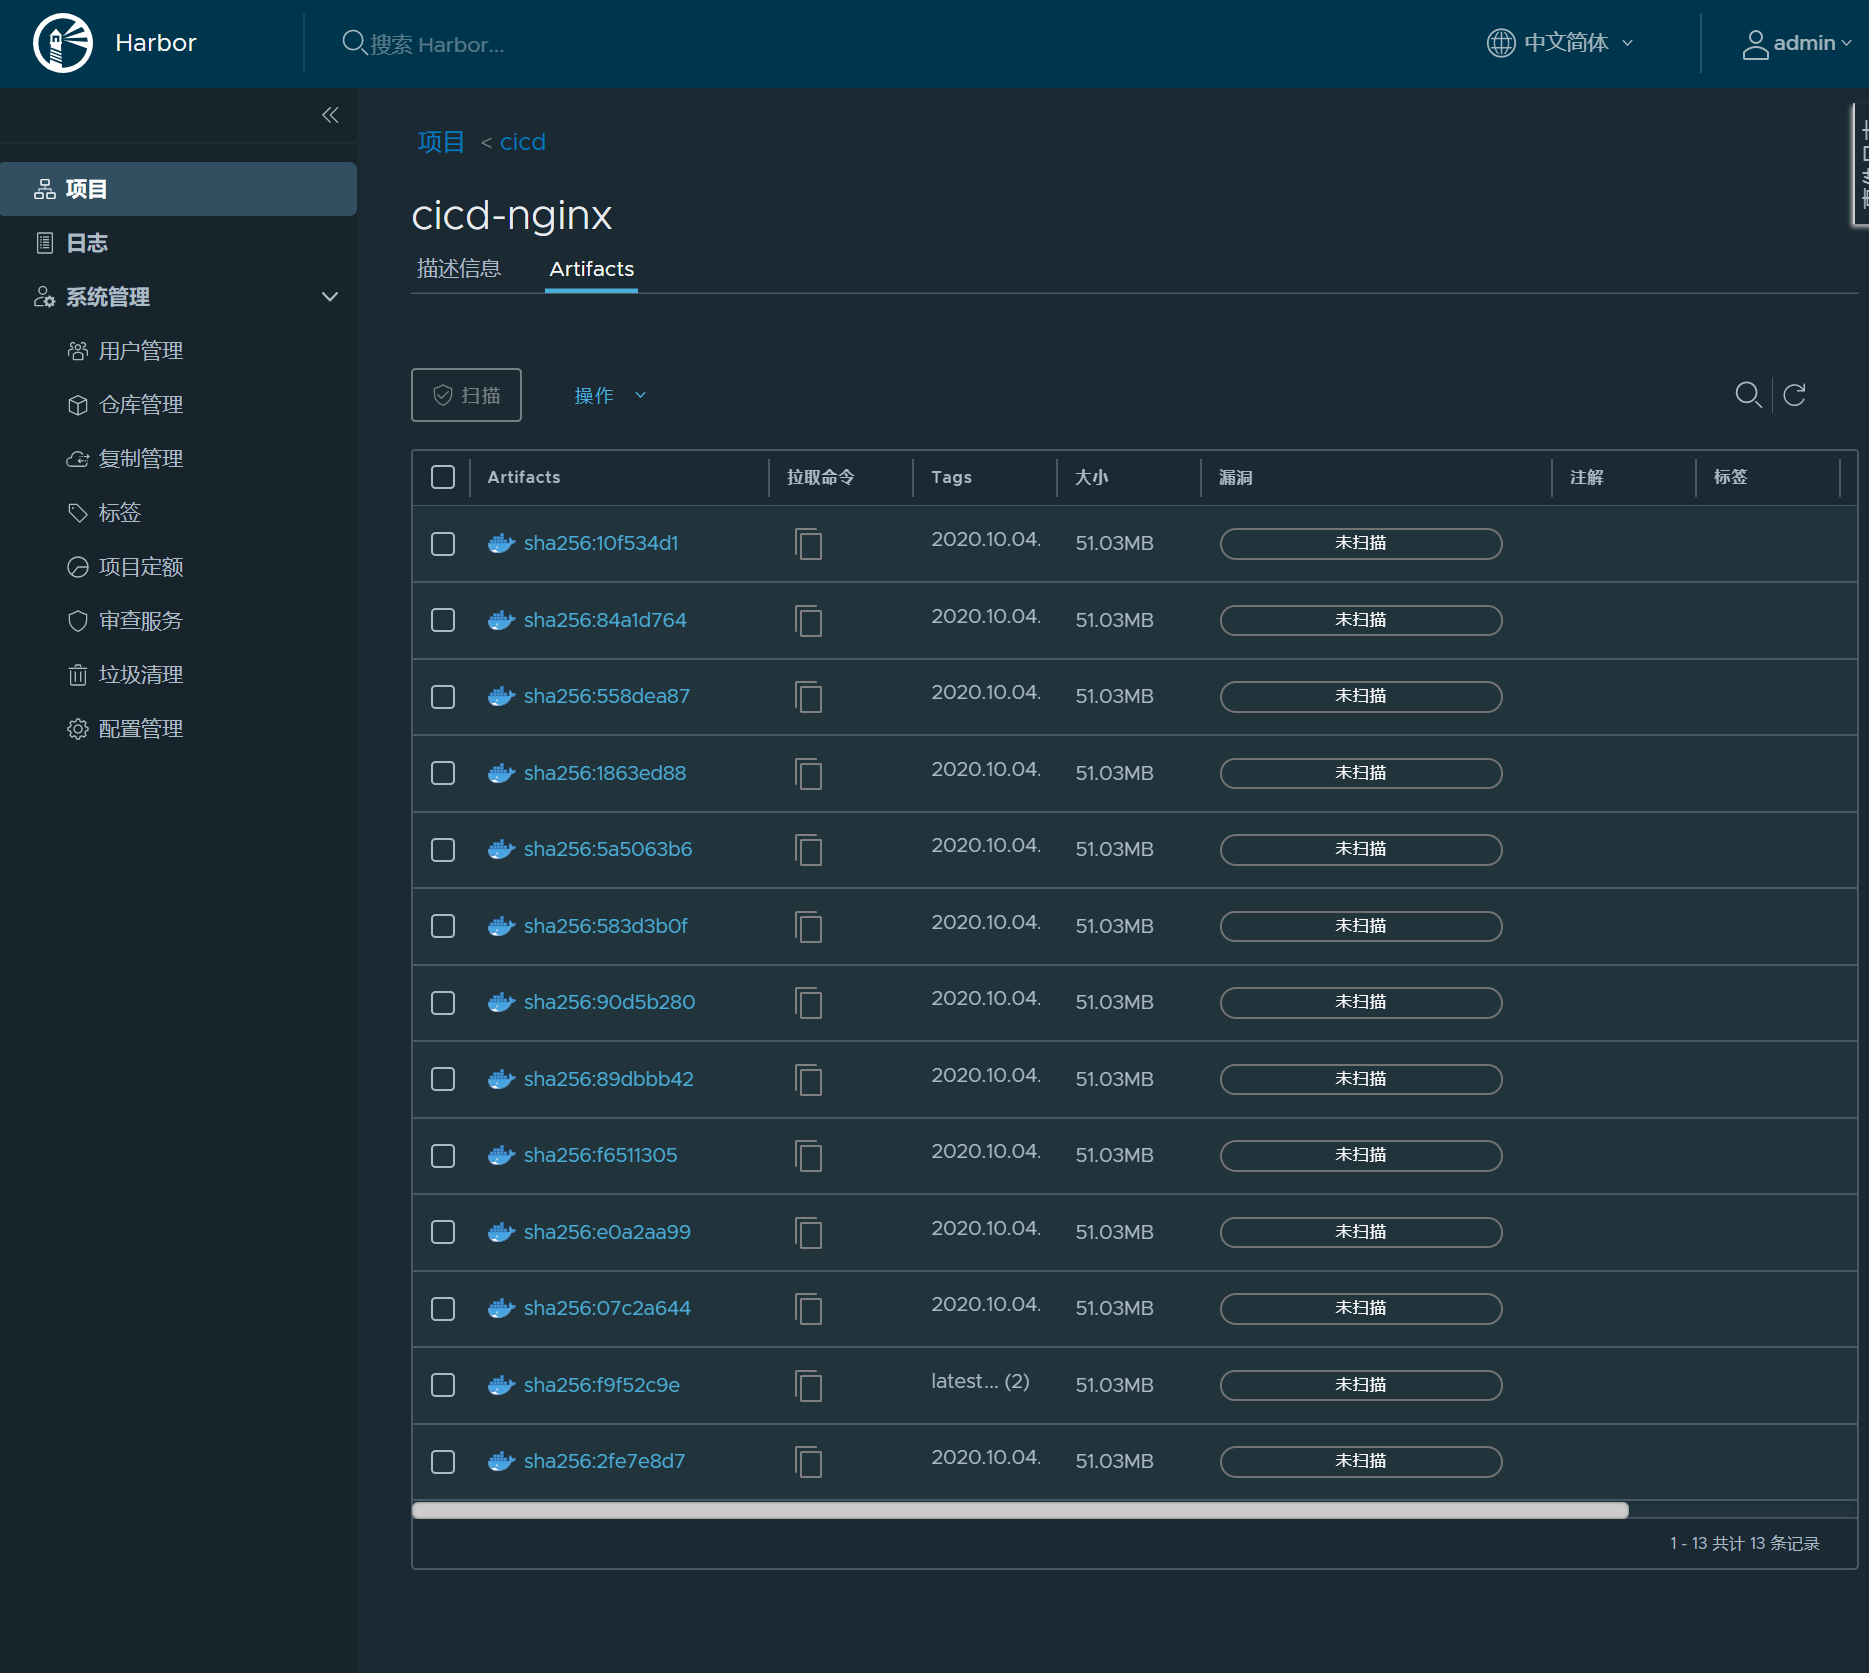The width and height of the screenshot is (1869, 1673).
Task: Open the admin account dropdown
Action: coord(1797,43)
